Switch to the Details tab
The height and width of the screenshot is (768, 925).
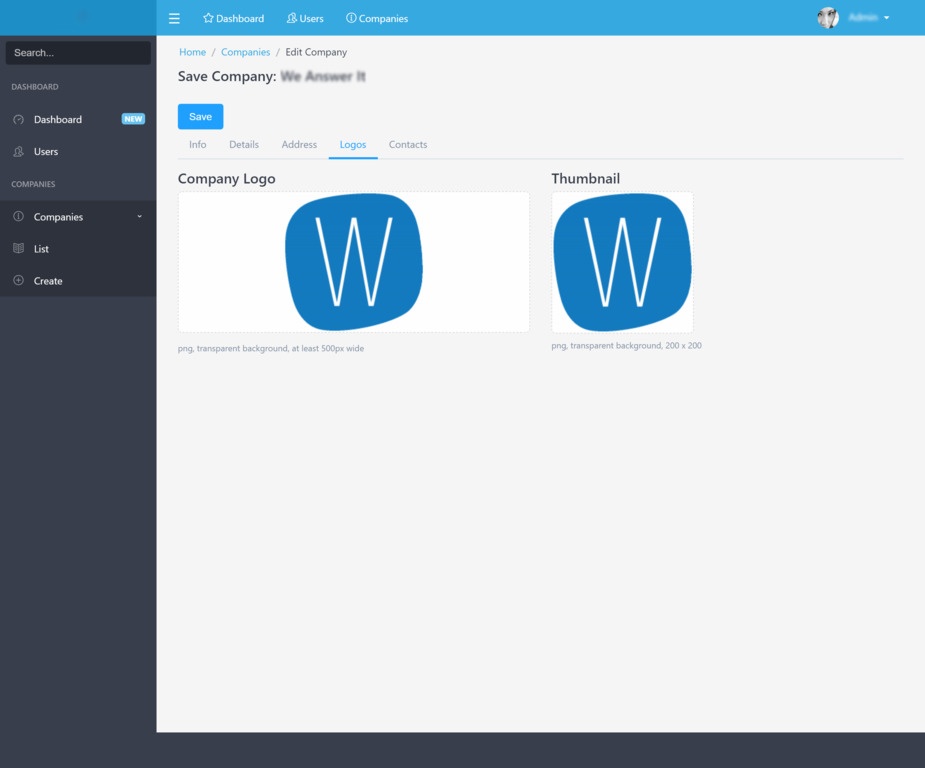244,145
